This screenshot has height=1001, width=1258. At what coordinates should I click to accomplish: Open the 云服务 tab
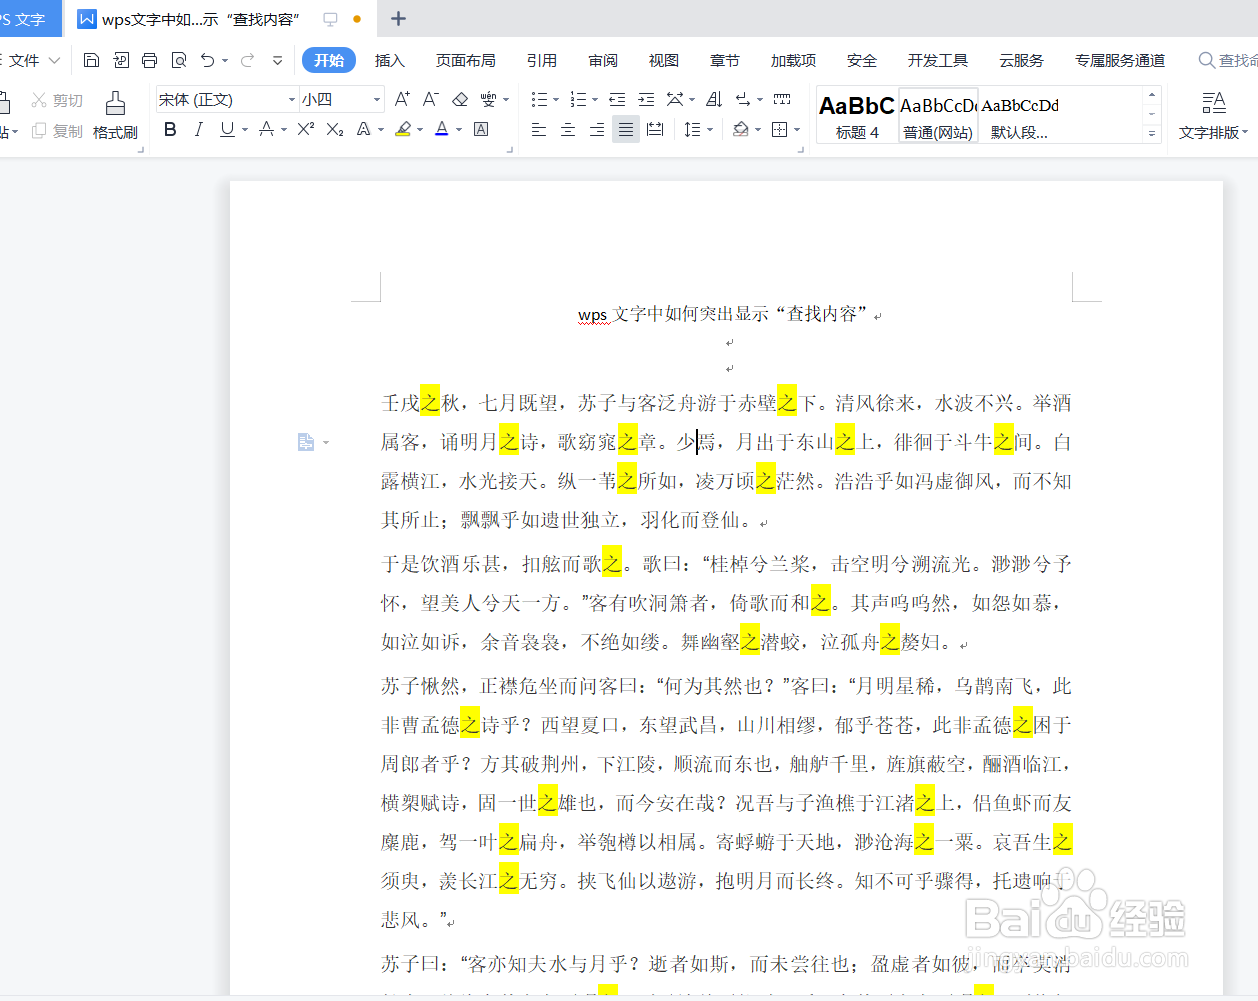[1021, 61]
